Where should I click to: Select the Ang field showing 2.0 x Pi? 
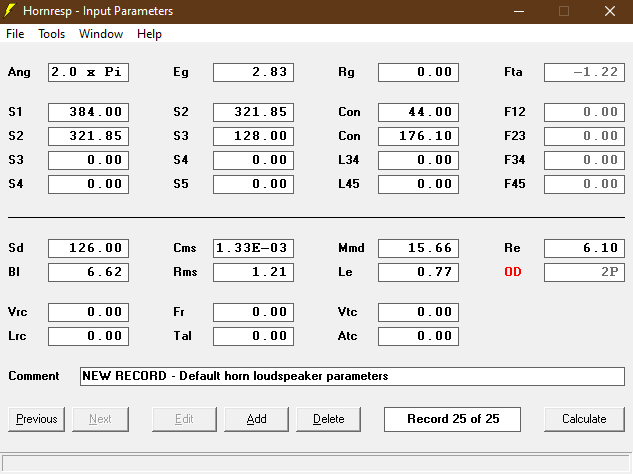tap(88, 72)
